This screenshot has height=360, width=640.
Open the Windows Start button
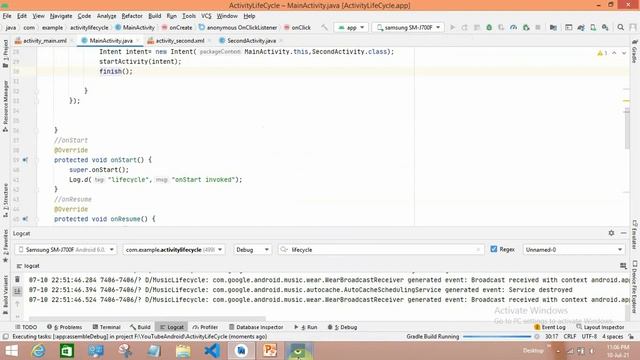11,351
